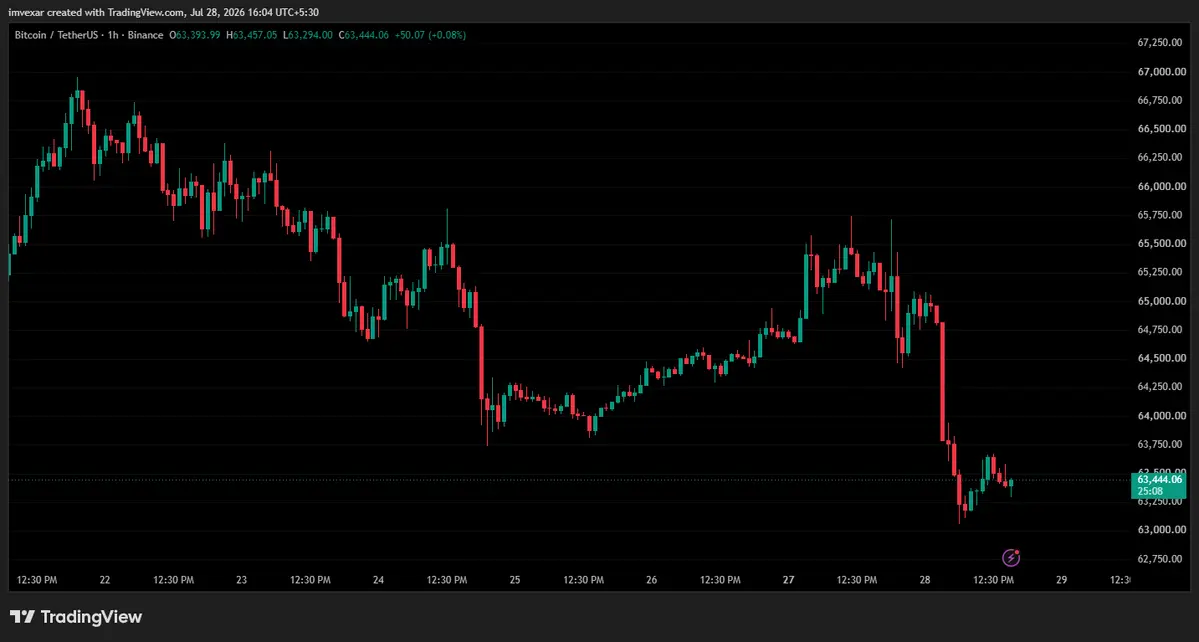Screen dimensions: 1199x642
Task: Click the date label 24 on time axis
Action: (379, 580)
